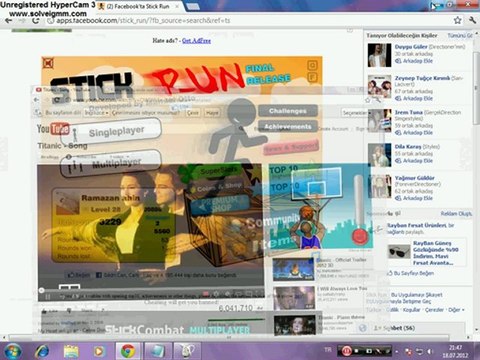480x360 pixels.
Task: Expand the "Seçenekler" options dropdown
Action: 356,113
